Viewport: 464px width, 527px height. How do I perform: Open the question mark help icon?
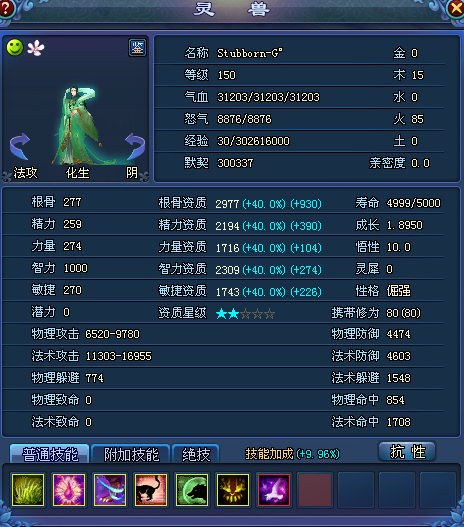point(6,8)
